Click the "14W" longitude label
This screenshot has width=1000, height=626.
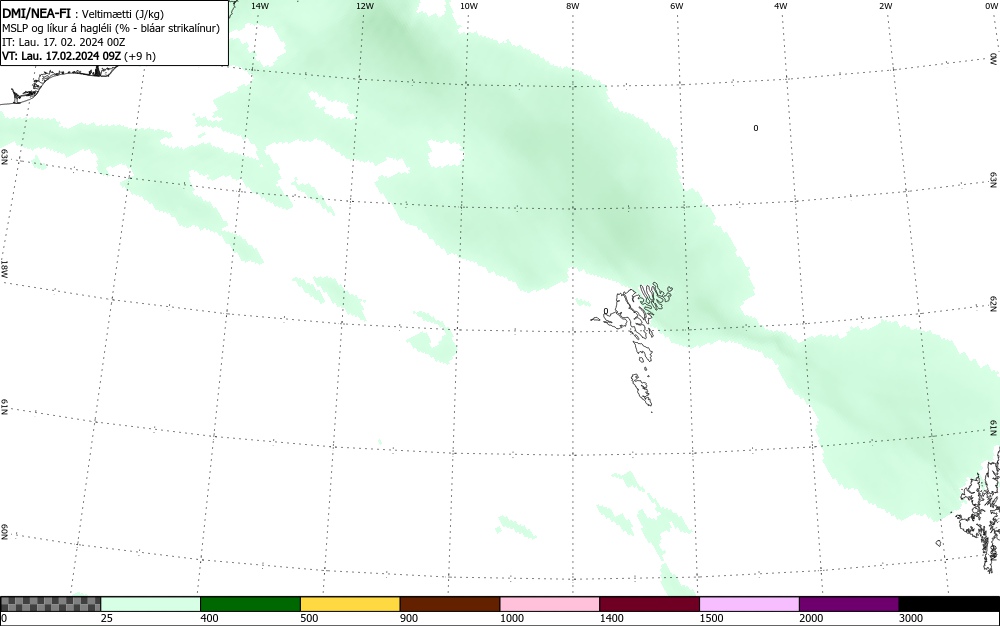(x=260, y=6)
